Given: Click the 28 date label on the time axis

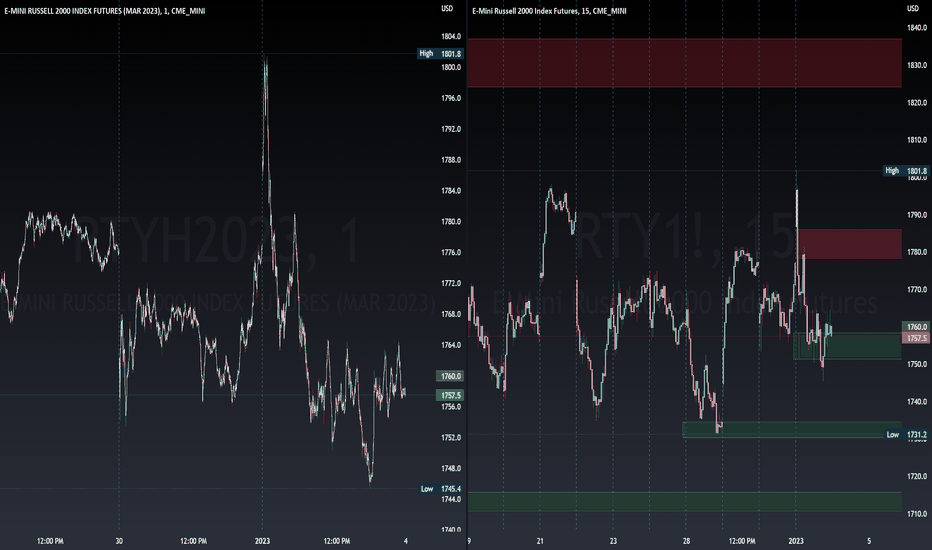Looking at the screenshot, I should click(x=687, y=541).
